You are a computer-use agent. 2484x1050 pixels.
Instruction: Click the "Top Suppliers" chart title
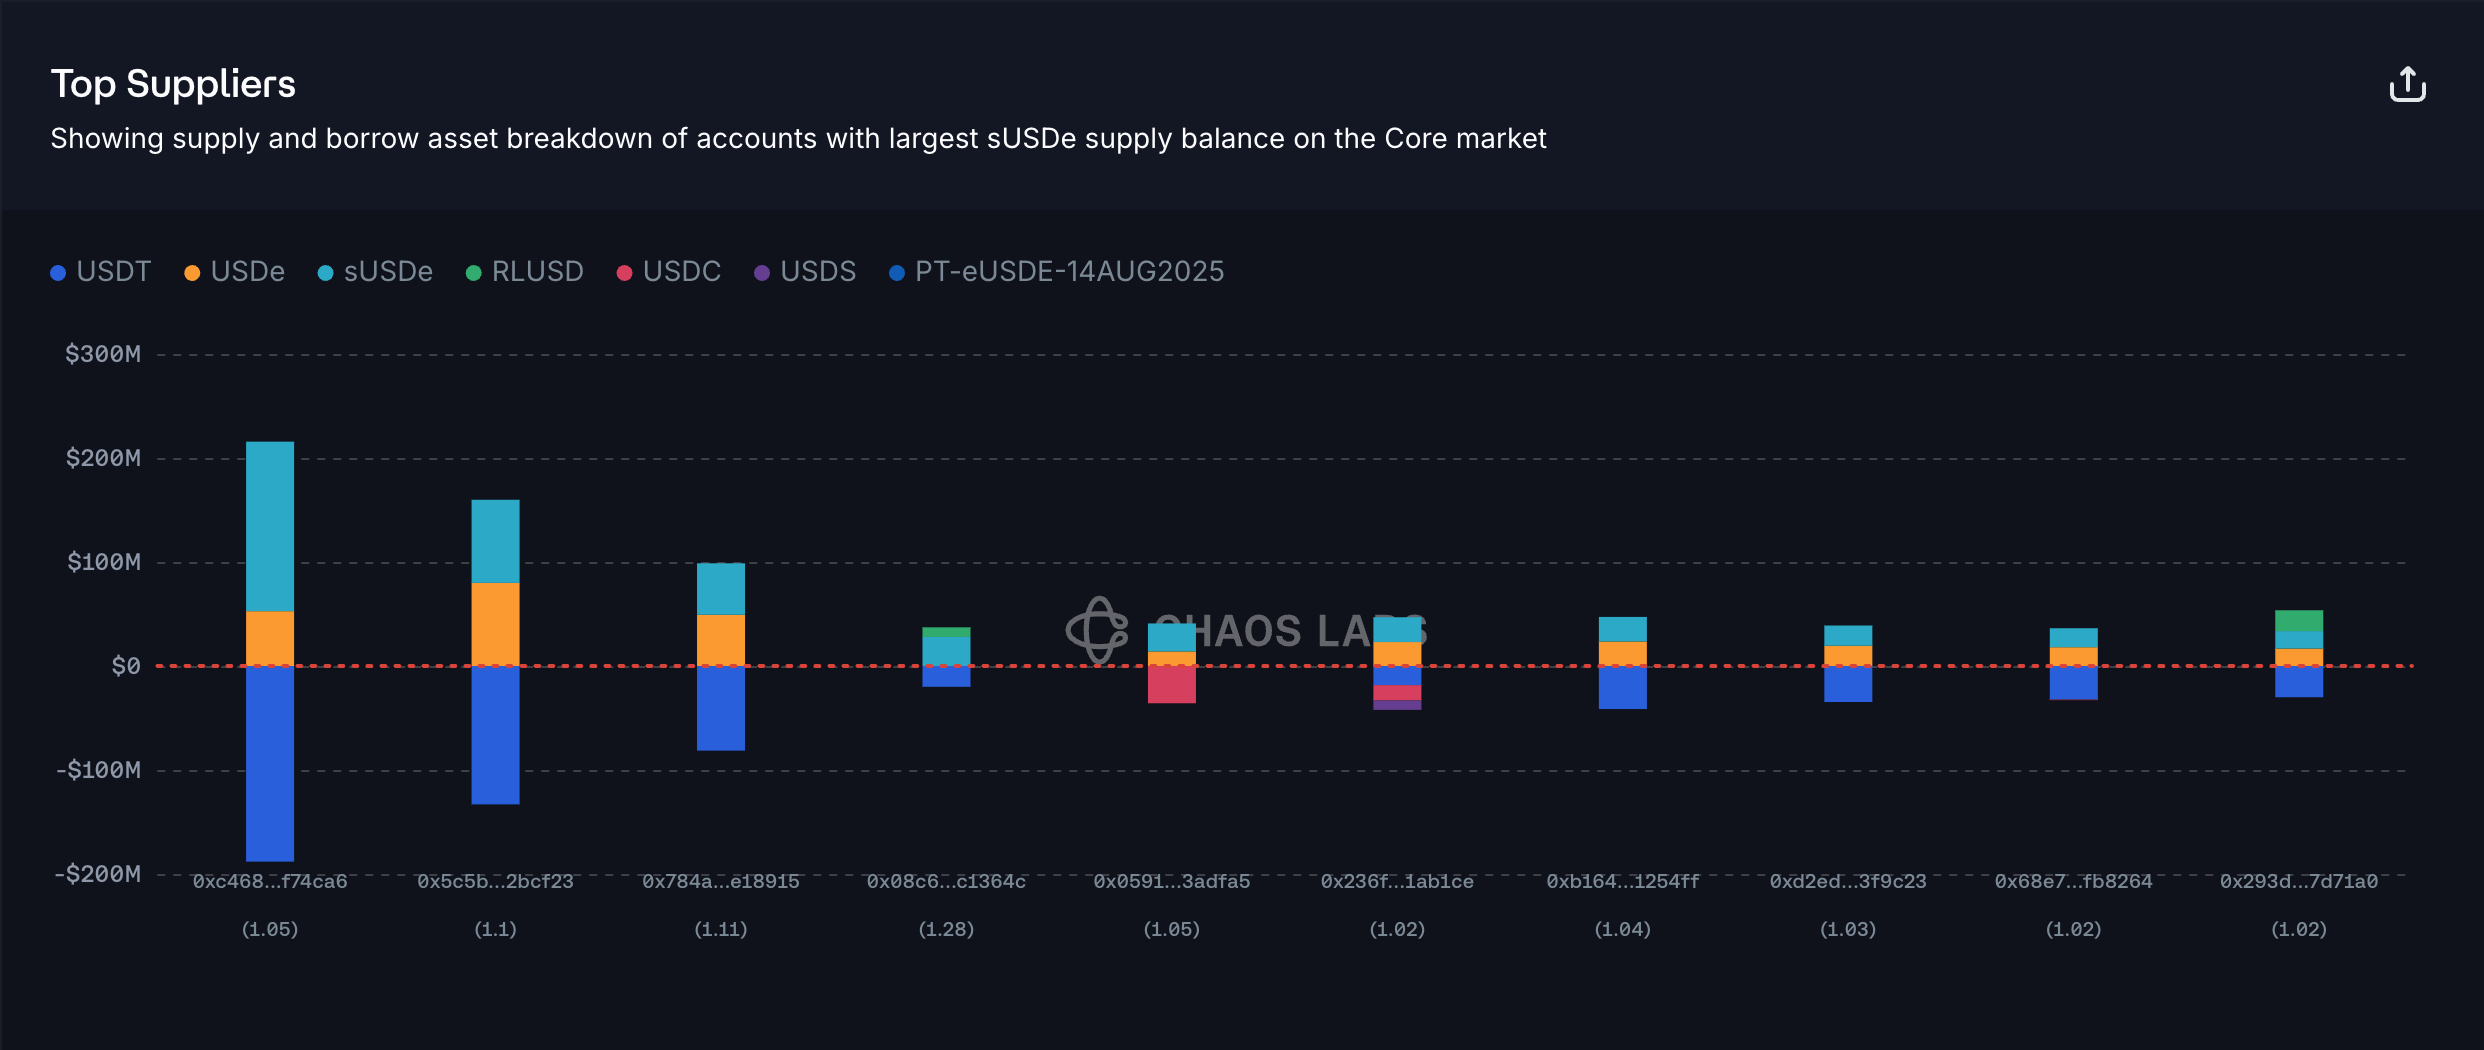(173, 85)
